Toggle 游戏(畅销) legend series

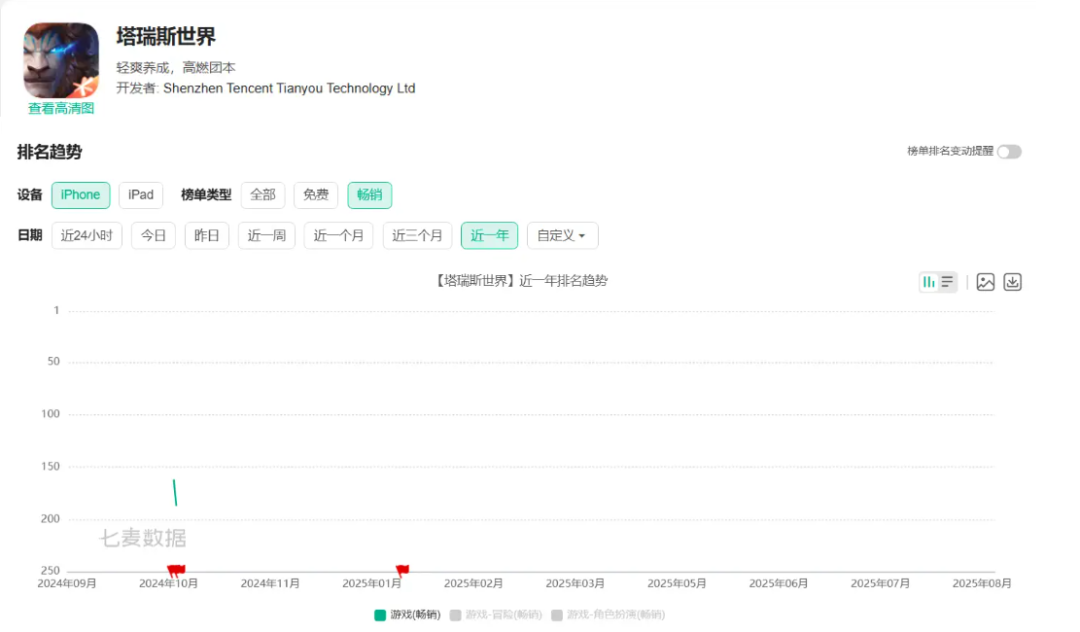[407, 614]
